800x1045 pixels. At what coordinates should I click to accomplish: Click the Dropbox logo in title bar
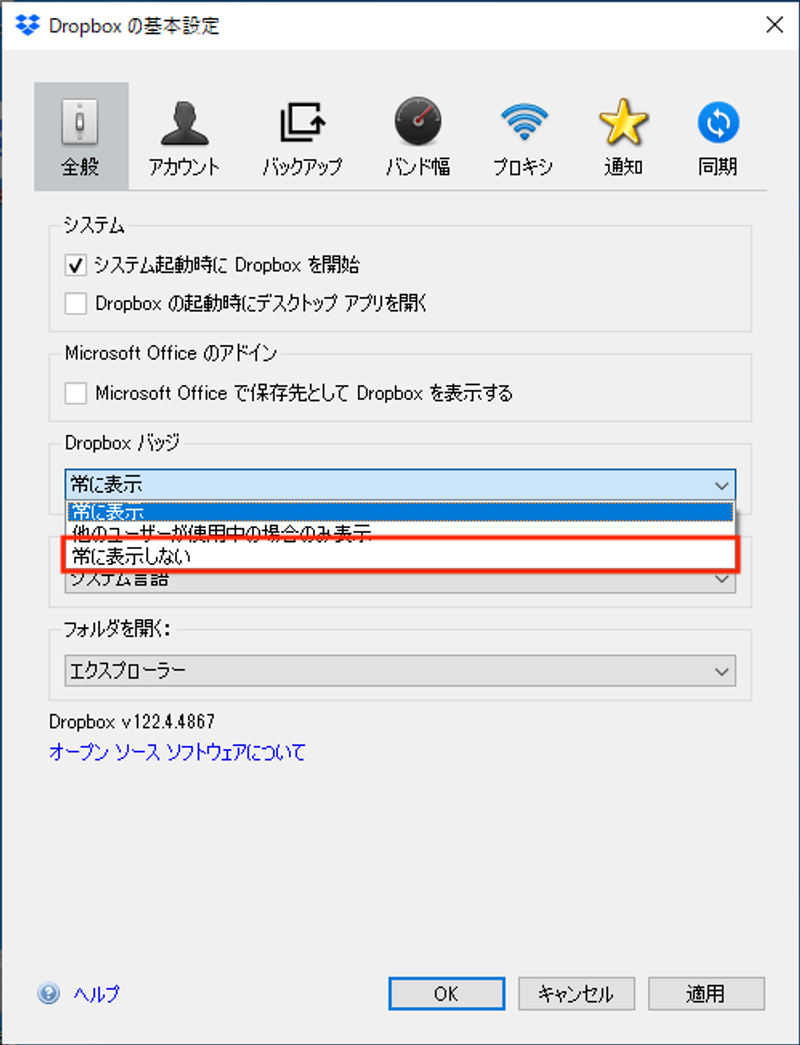tap(27, 25)
